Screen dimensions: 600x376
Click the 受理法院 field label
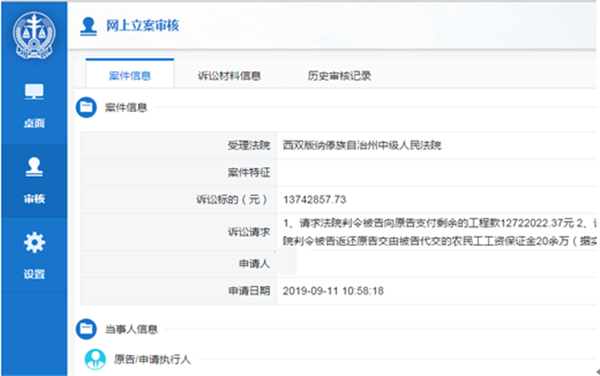click(249, 145)
